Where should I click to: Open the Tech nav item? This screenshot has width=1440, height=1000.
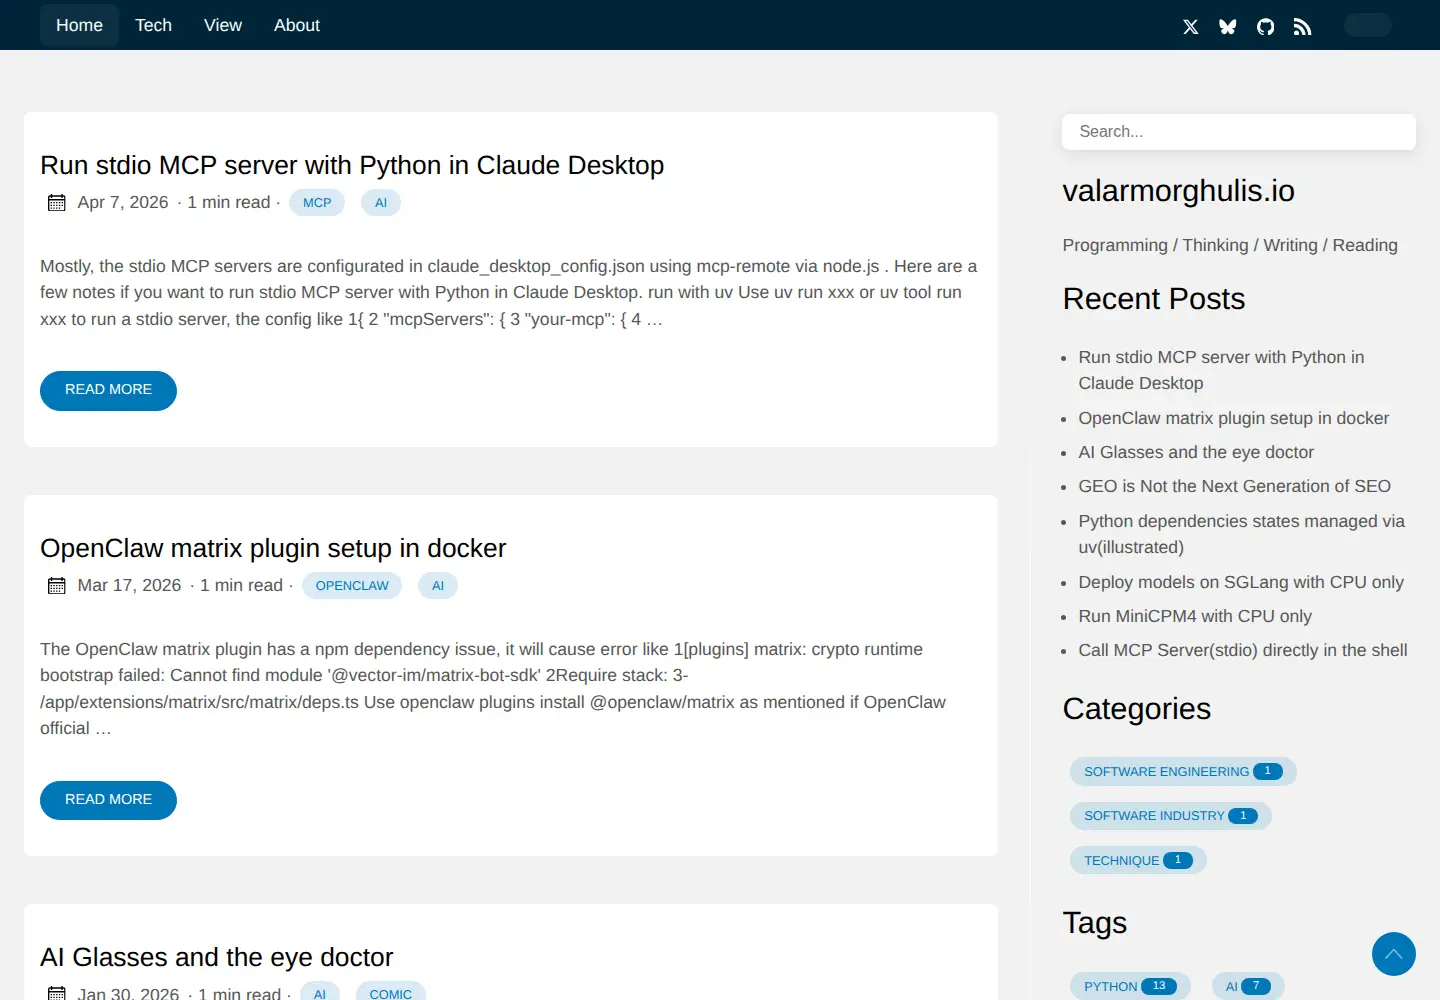click(153, 25)
